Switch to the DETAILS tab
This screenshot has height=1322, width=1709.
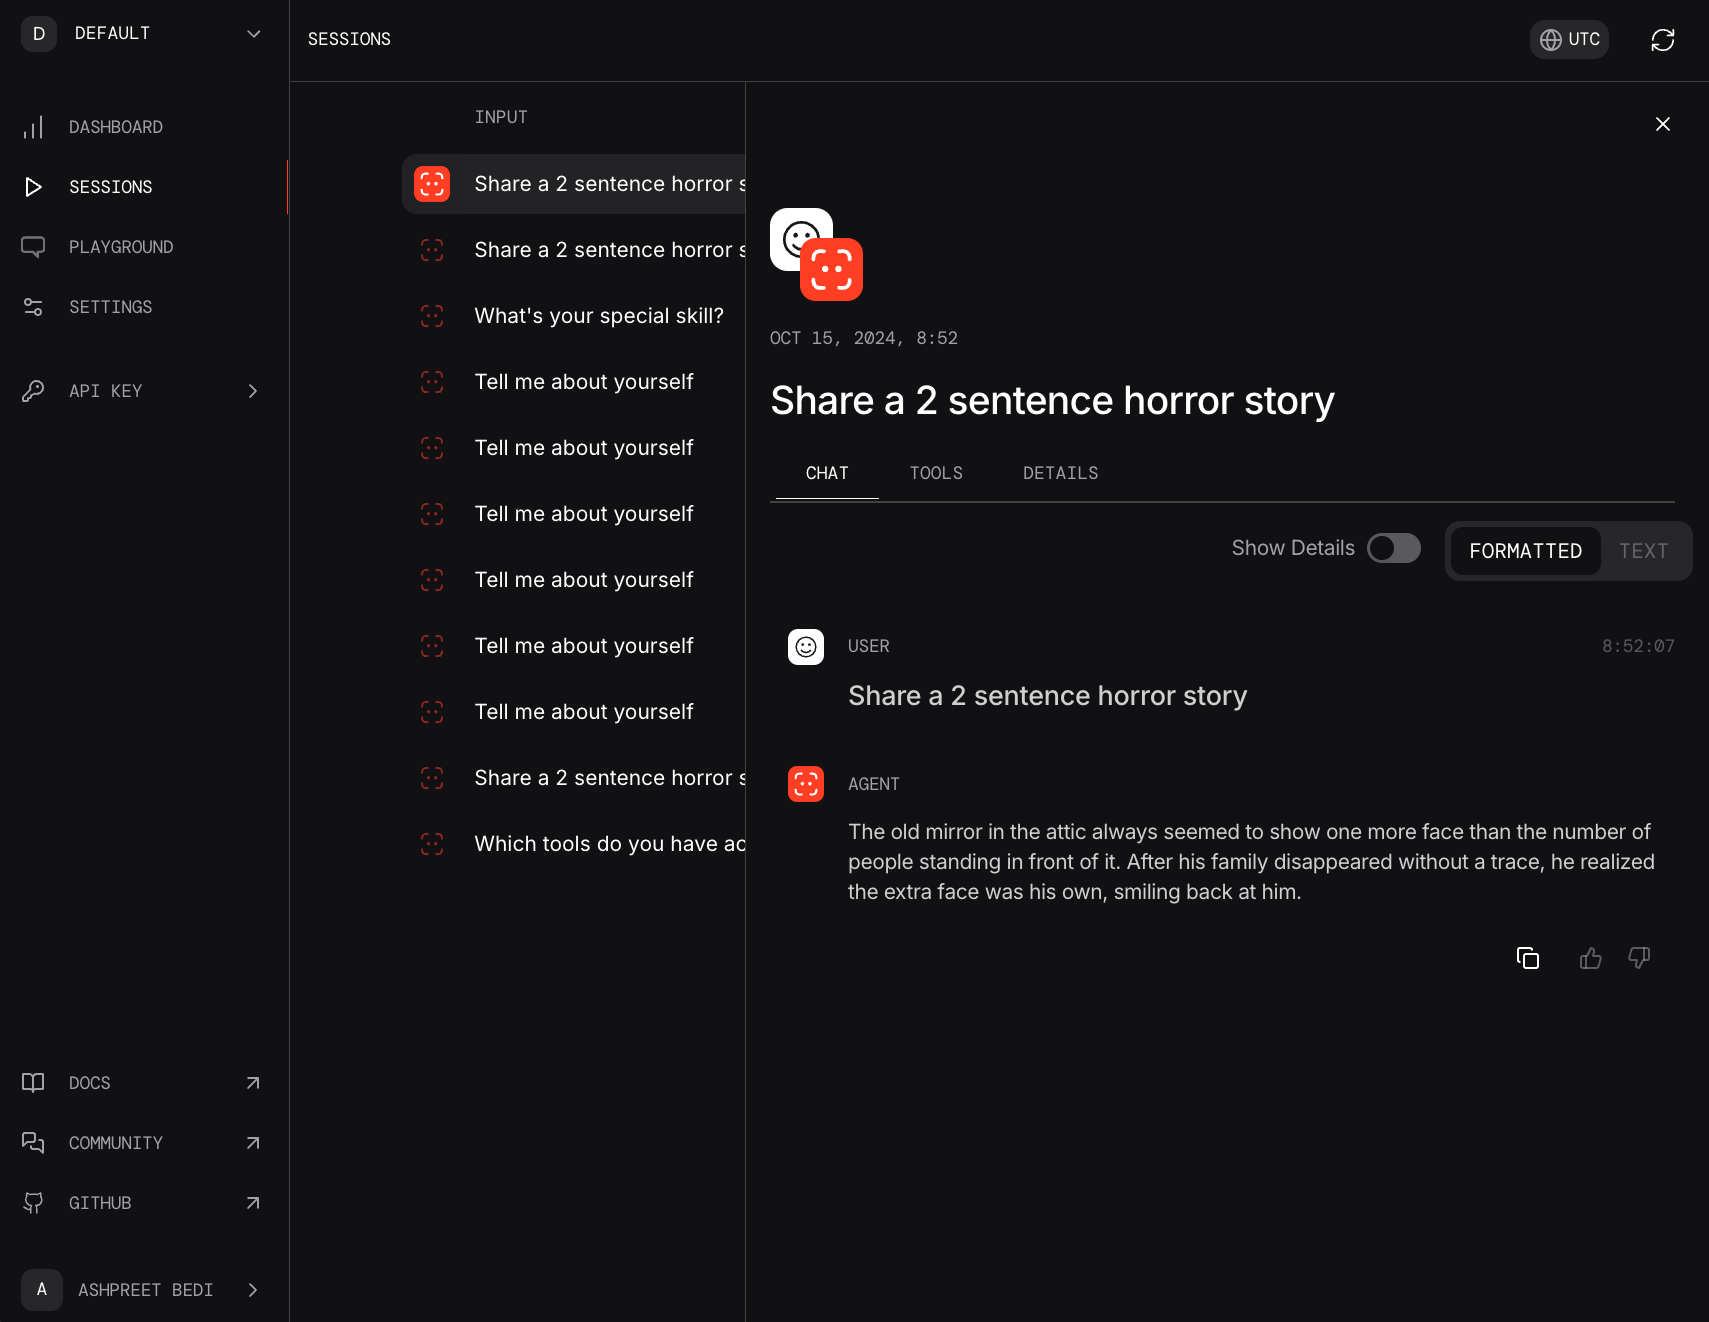coord(1060,473)
